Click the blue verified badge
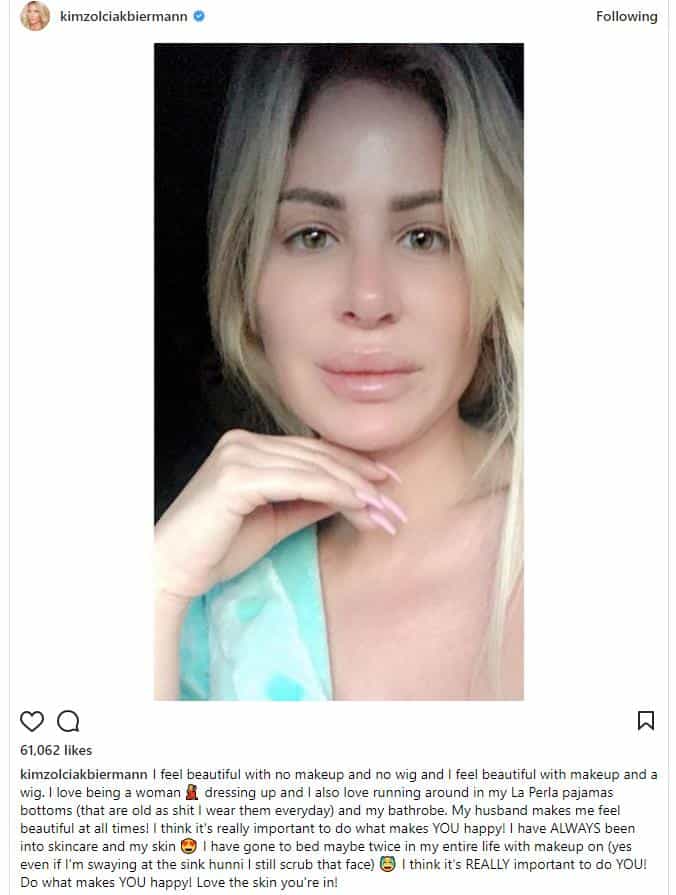Image resolution: width=676 pixels, height=895 pixels. 199,17
